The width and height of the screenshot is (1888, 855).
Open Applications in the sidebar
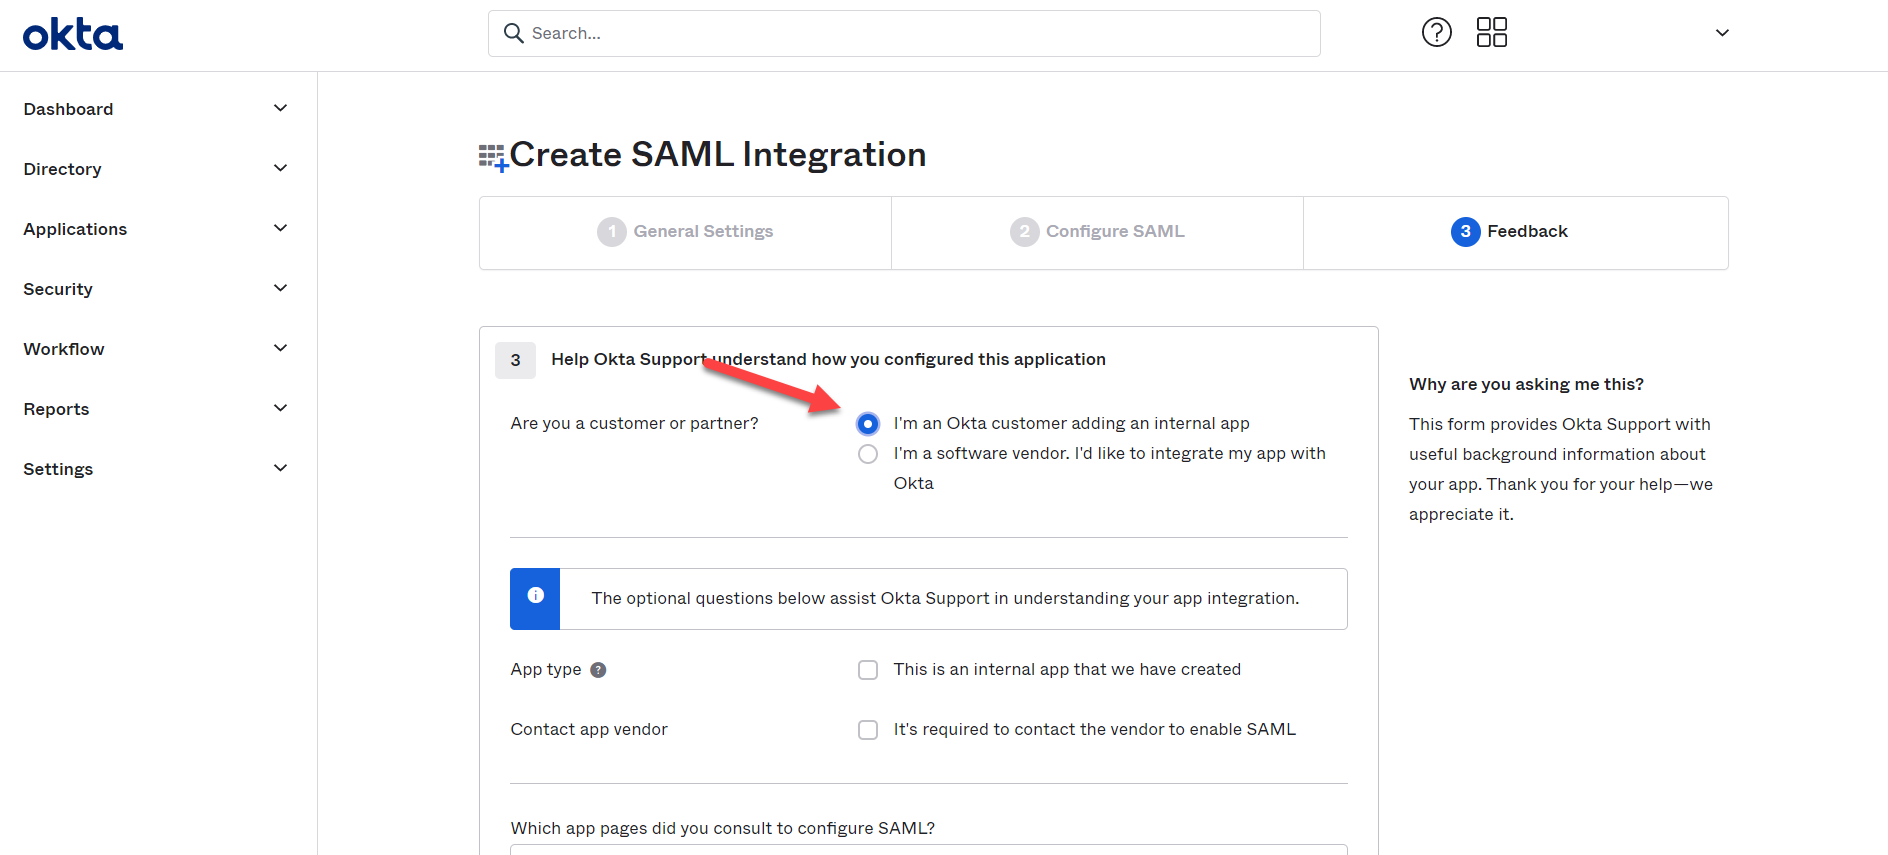click(76, 229)
